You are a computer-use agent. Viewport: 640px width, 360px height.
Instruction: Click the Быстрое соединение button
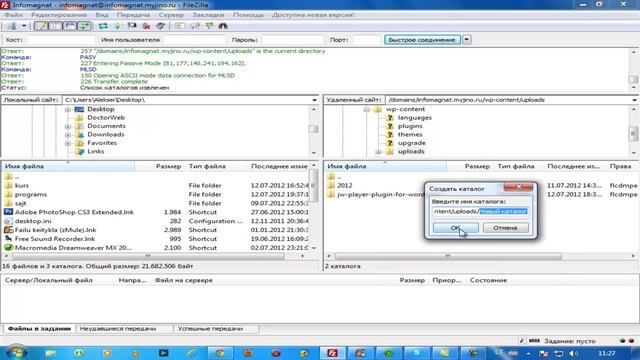point(422,40)
